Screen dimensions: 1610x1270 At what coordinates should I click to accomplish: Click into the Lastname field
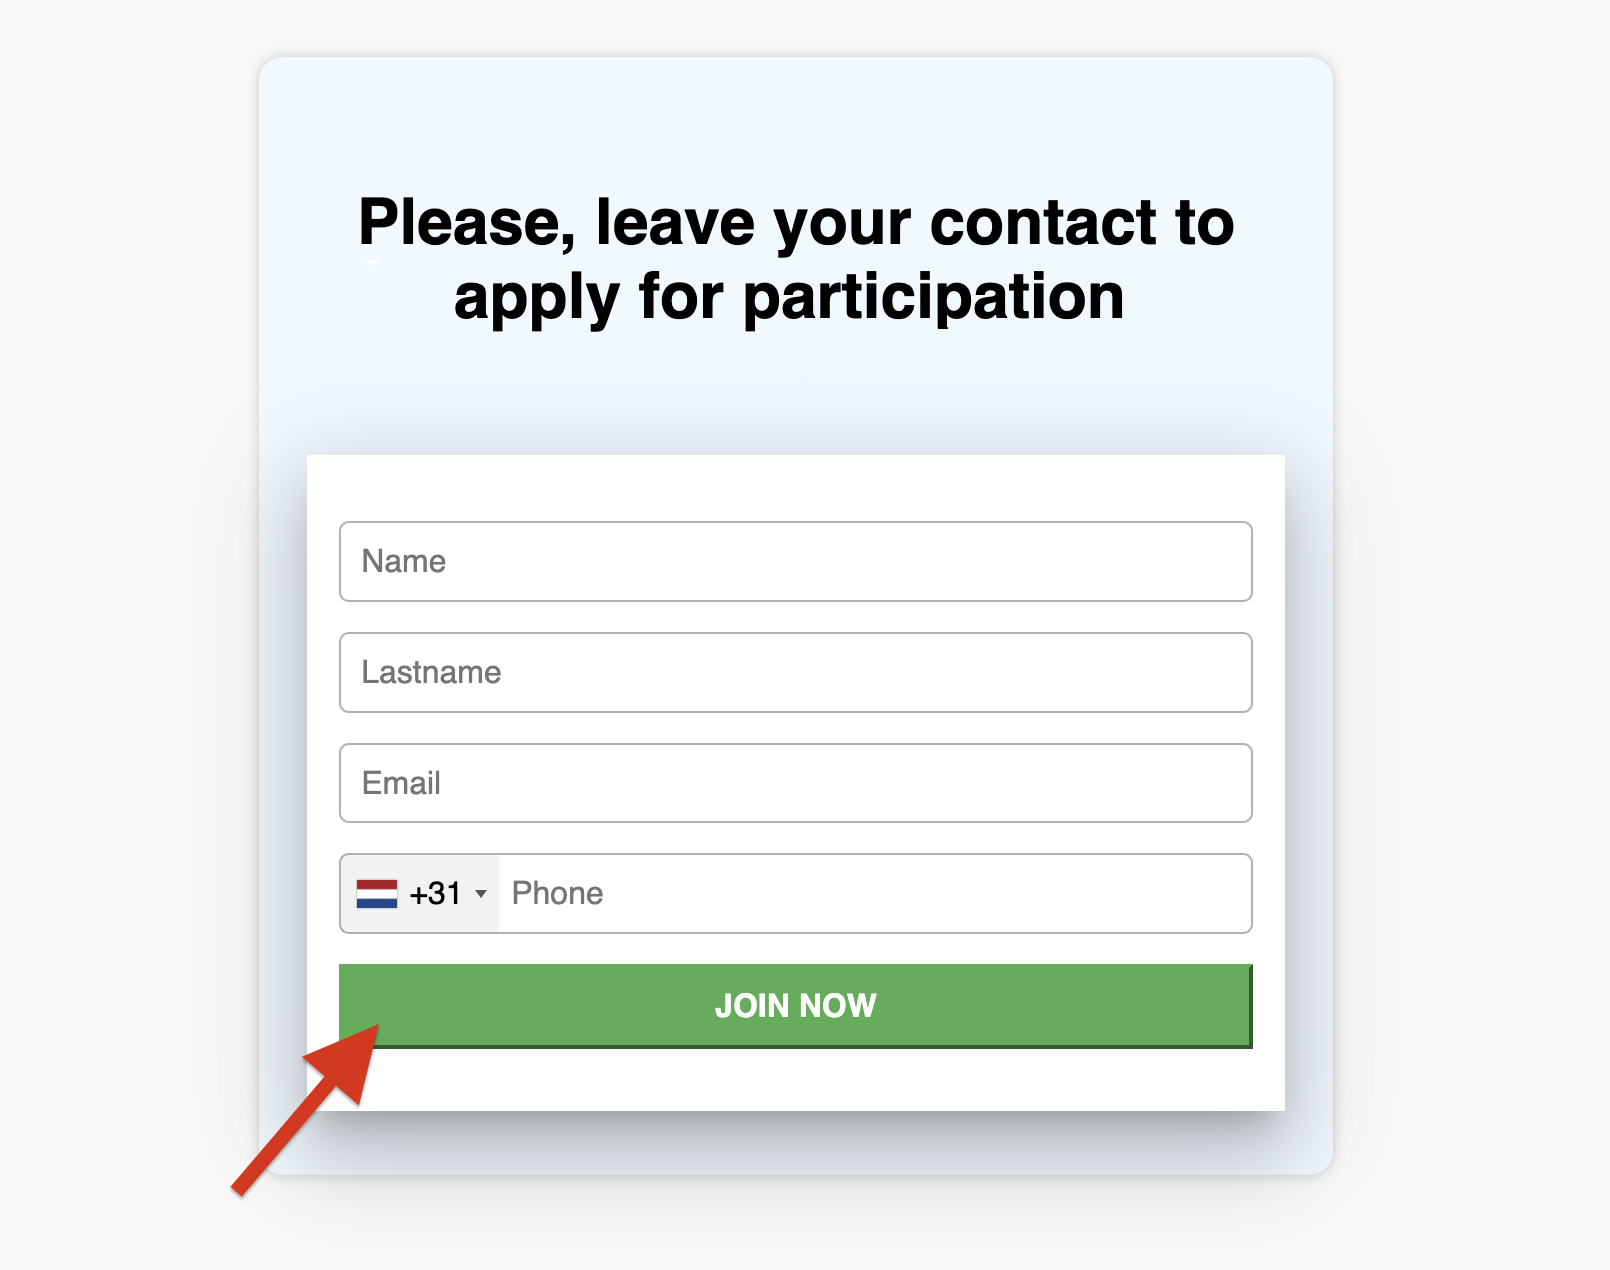[x=795, y=672]
